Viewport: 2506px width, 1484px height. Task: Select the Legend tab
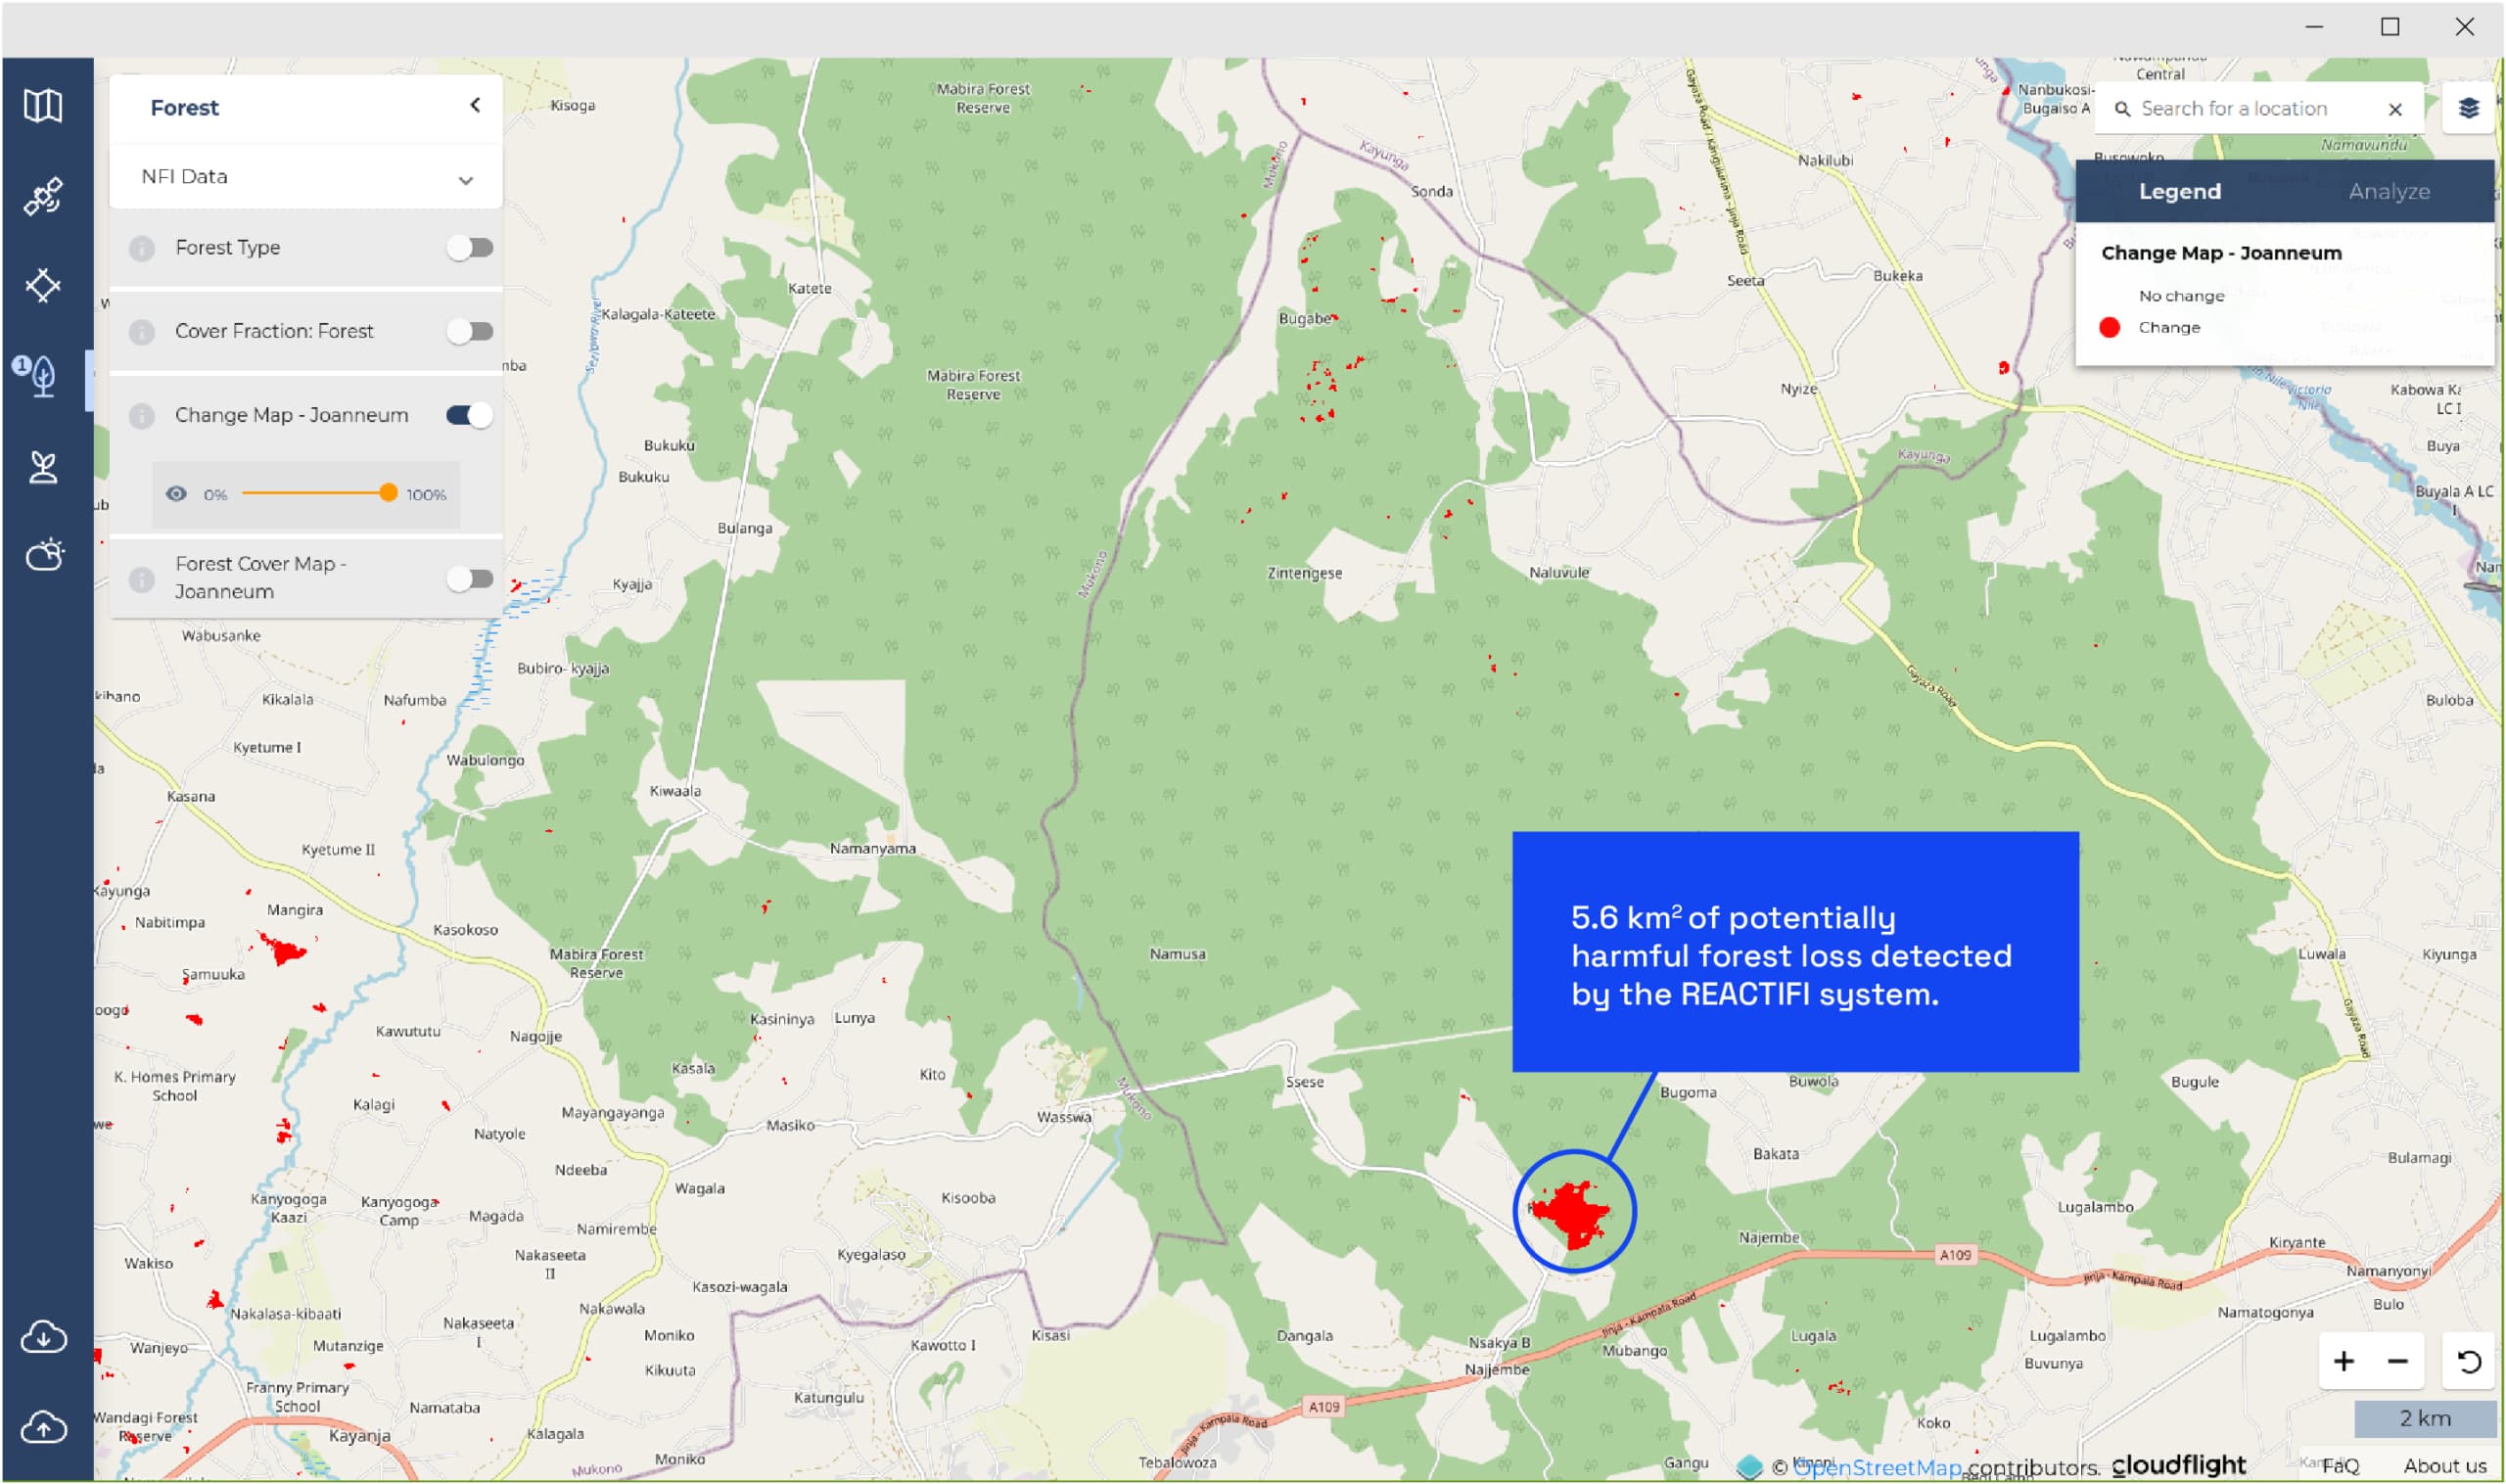point(2179,191)
